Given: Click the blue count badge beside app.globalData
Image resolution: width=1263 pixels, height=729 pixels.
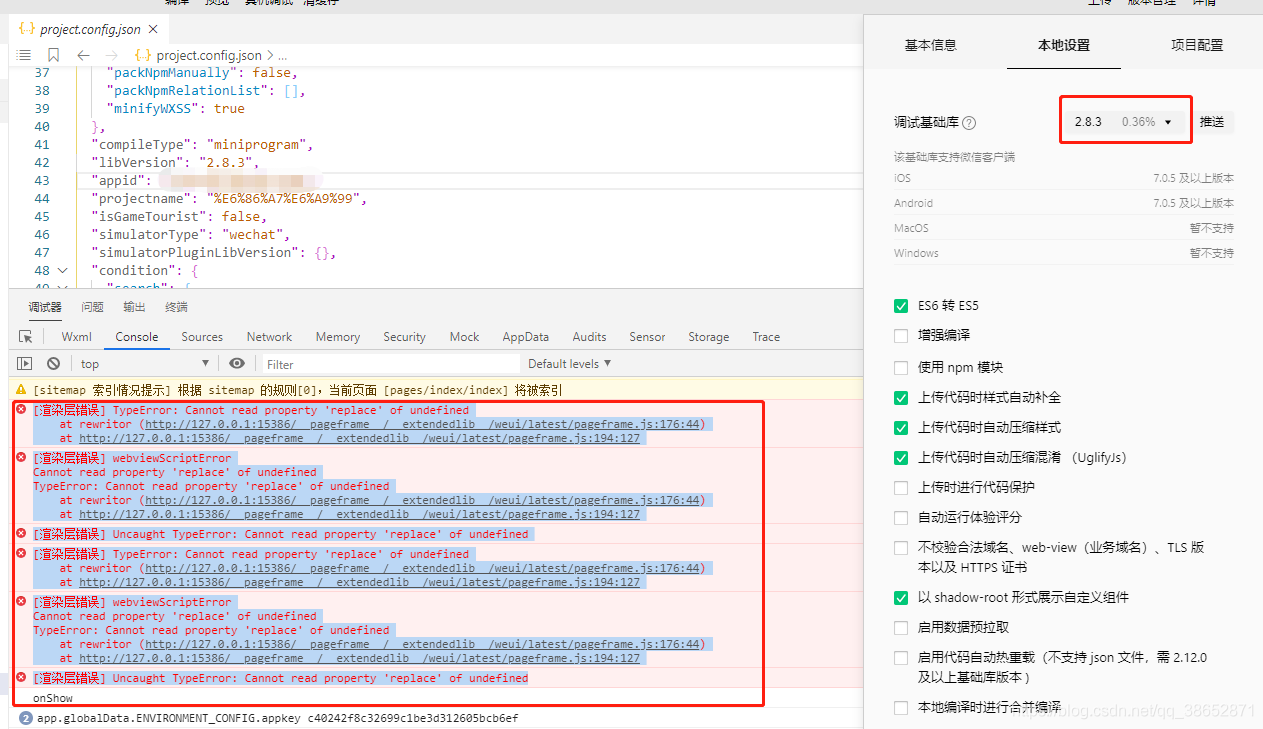Looking at the screenshot, I should pos(26,718).
